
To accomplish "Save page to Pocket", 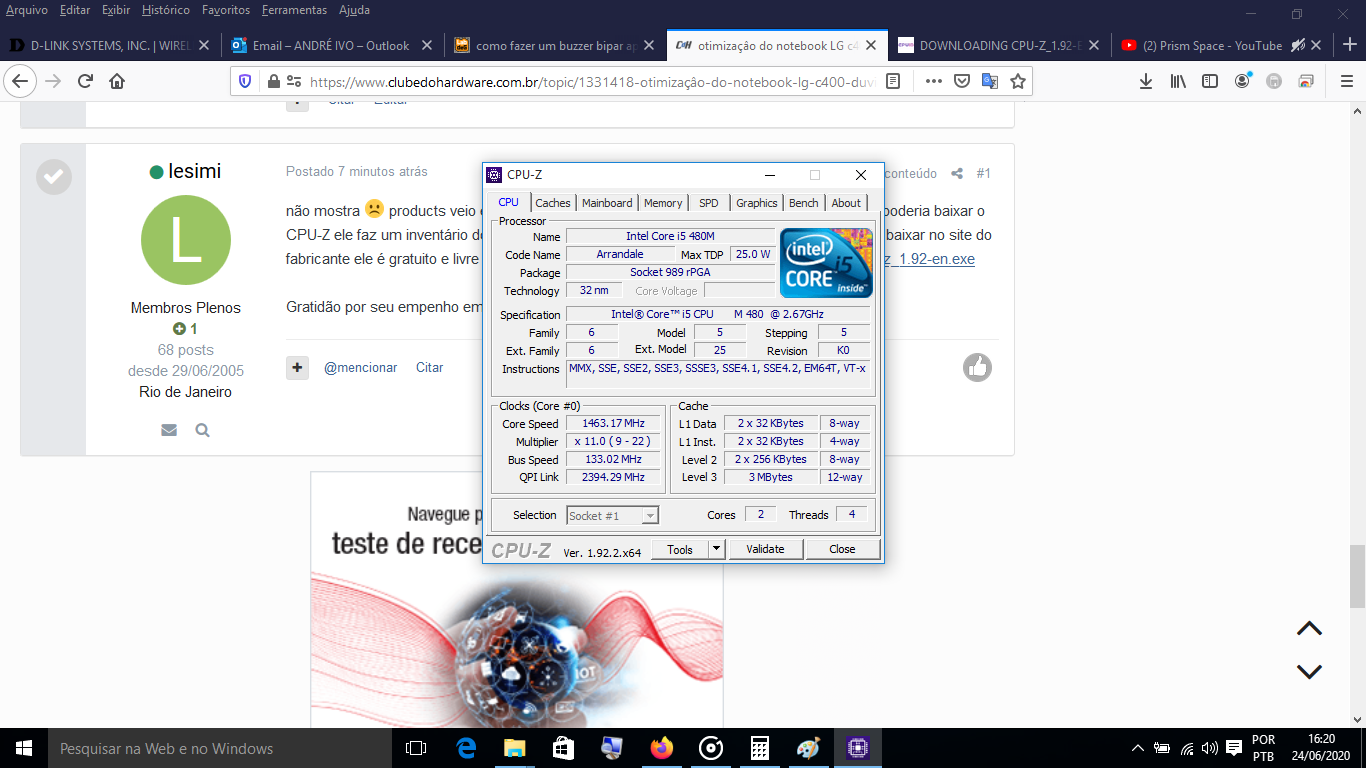I will (x=961, y=81).
